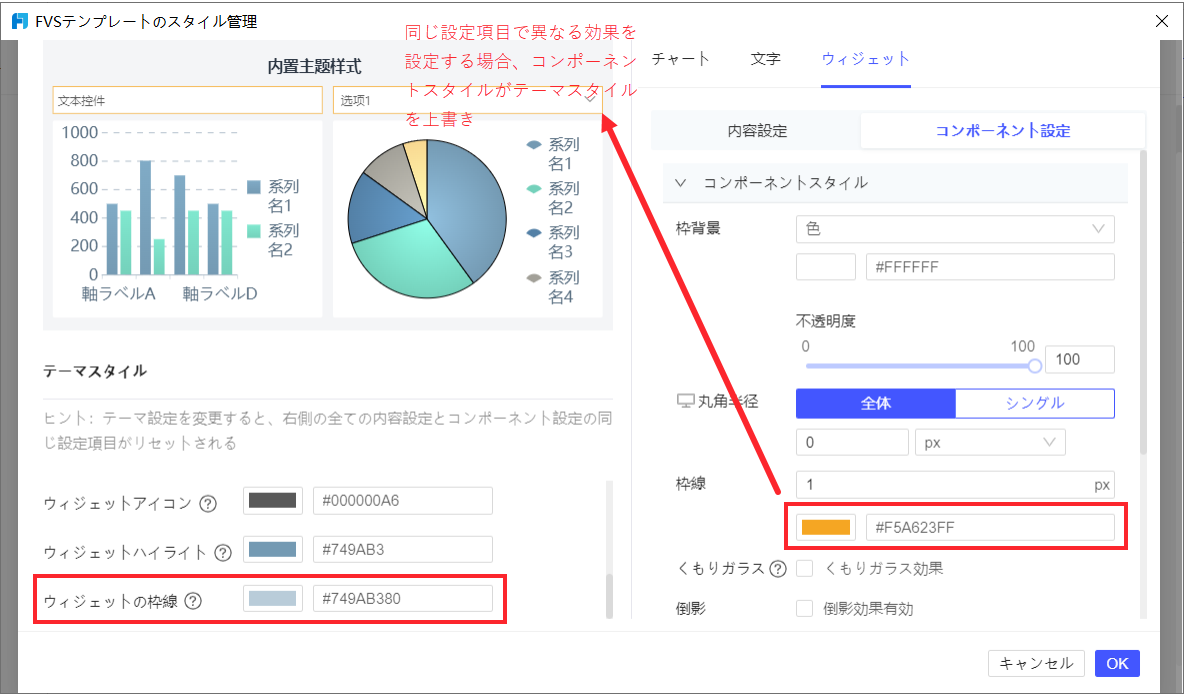Screen dimensions: 1184x694
Task: Click the blue ウィジェットハイライト color swatch
Action: (273, 550)
